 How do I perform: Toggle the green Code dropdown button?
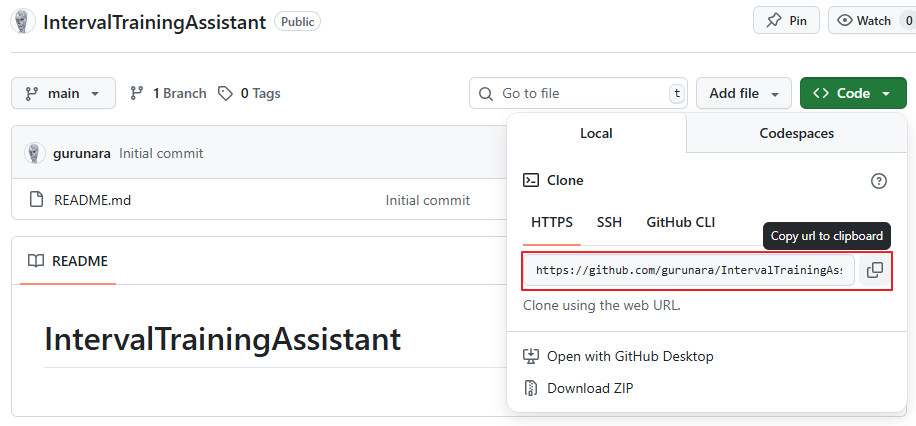coord(853,93)
